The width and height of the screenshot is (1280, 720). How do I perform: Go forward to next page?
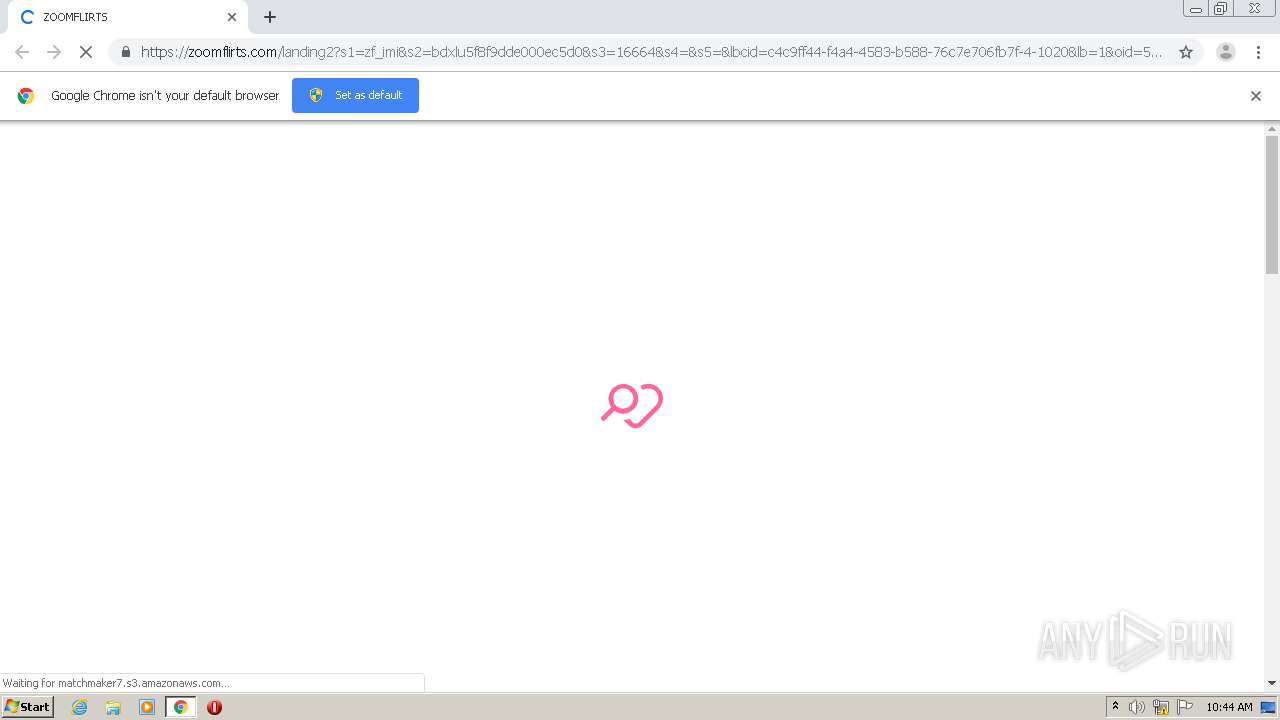pyautogui.click(x=54, y=52)
